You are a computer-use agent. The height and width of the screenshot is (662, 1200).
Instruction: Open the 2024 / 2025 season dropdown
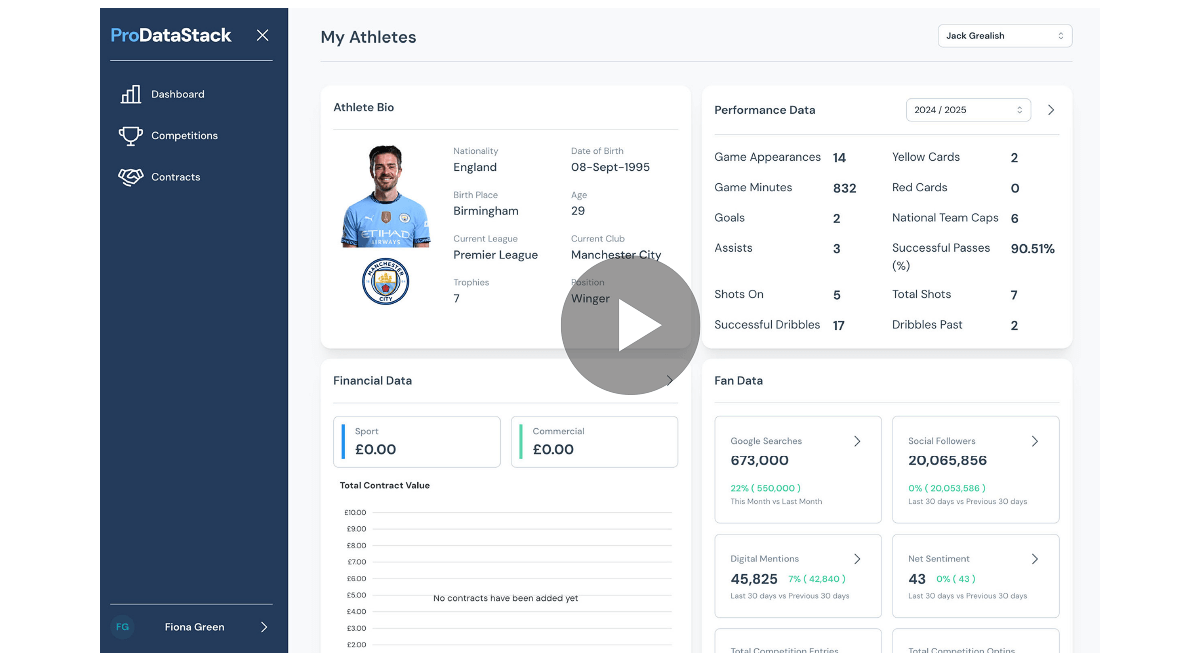click(967, 110)
